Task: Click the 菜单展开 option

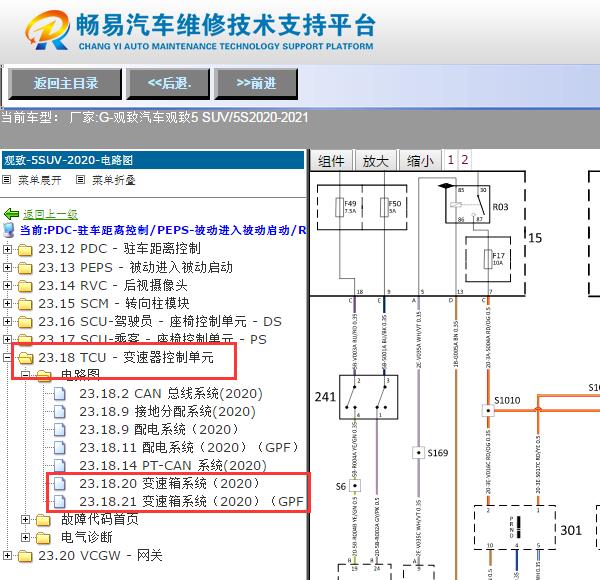Action: tap(40, 180)
